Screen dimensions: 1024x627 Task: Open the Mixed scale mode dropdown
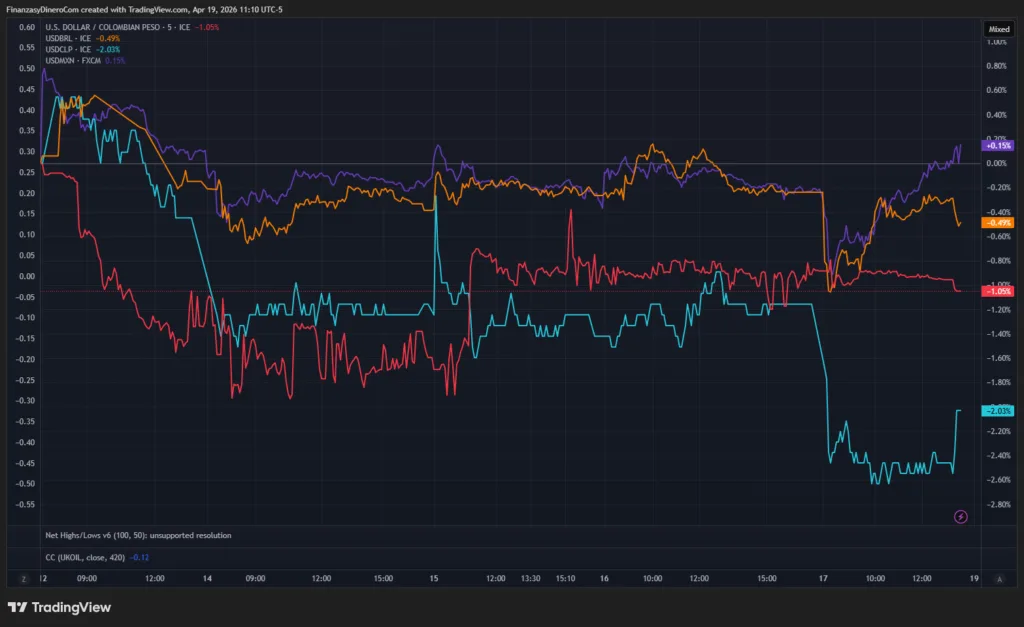click(998, 29)
